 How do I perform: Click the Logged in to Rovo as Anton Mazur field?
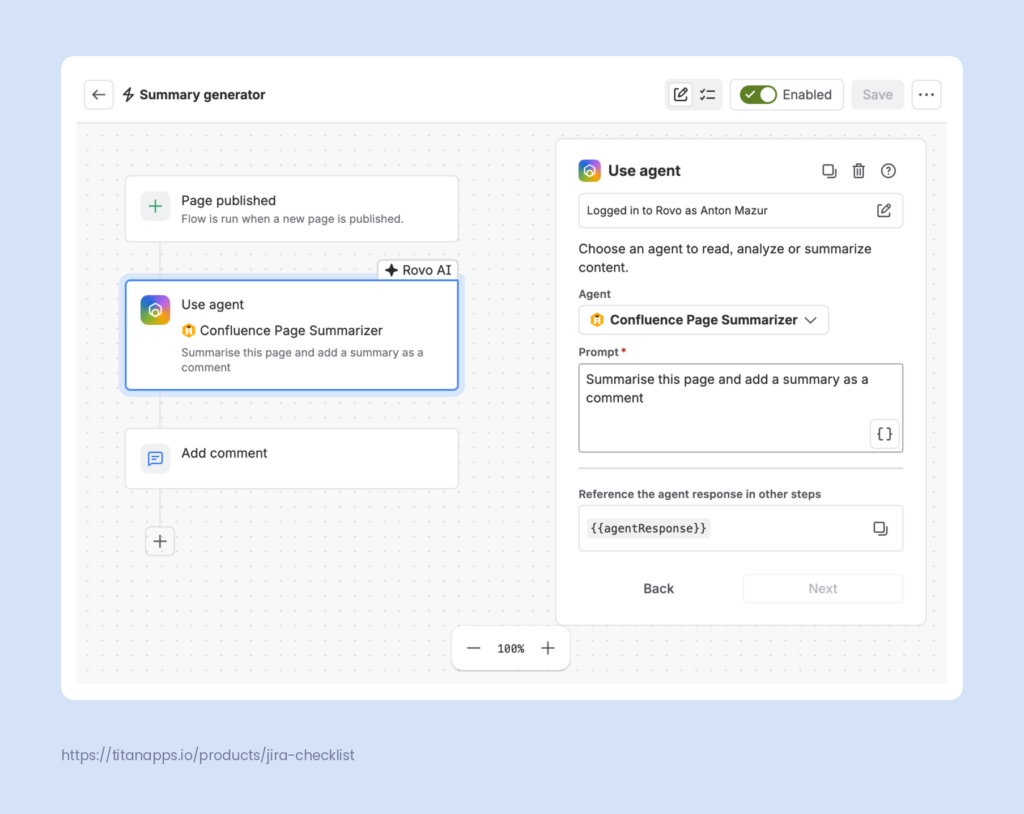click(x=741, y=210)
